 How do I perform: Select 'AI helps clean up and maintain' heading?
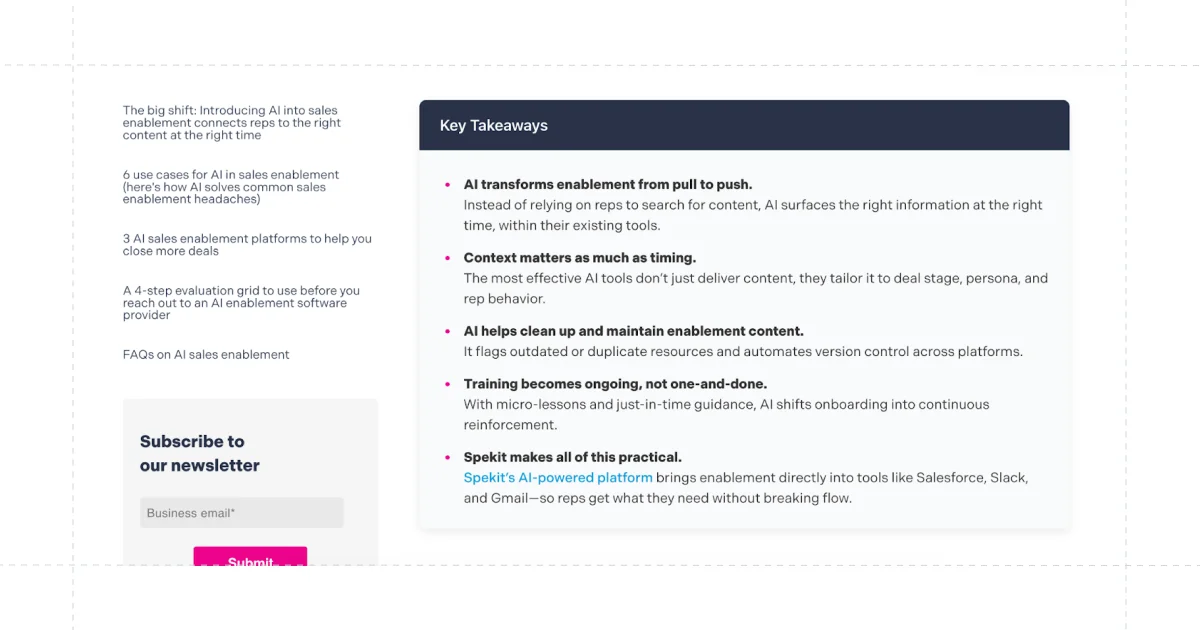point(633,331)
